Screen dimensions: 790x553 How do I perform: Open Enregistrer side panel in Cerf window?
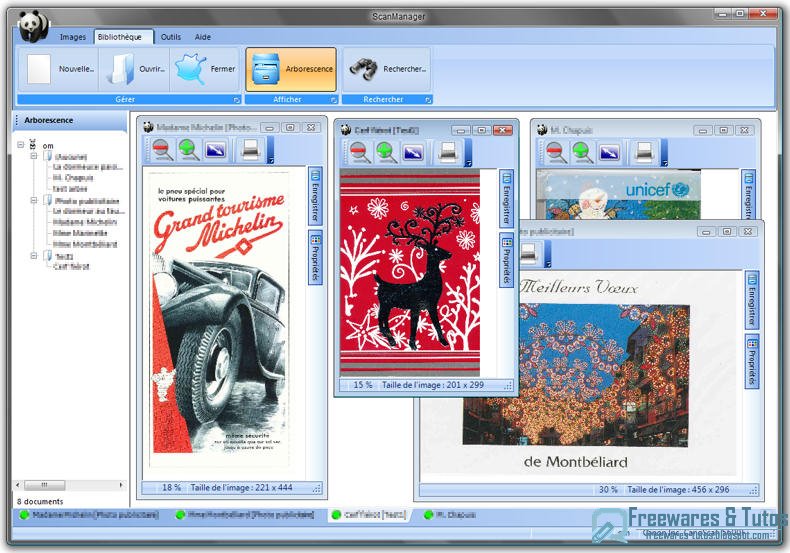(x=506, y=198)
